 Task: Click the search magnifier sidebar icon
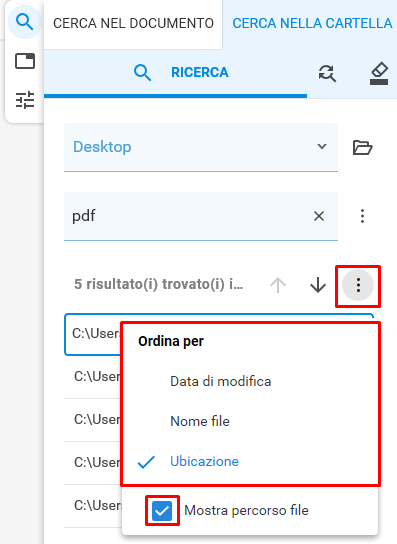click(x=25, y=23)
